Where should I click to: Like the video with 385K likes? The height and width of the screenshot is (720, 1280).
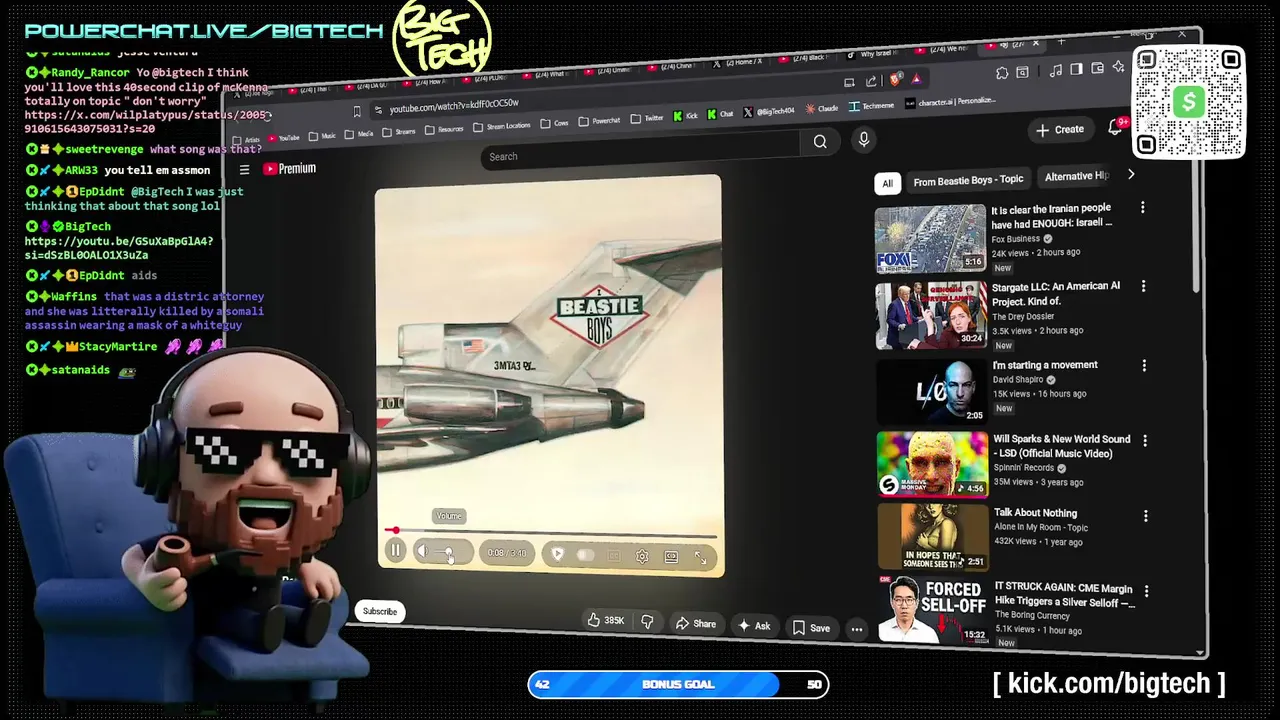[x=606, y=621]
